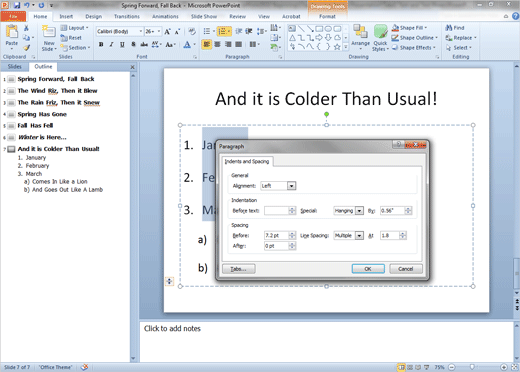The height and width of the screenshot is (372, 520).
Task: Open the Arrange objects menu
Action: (360, 37)
